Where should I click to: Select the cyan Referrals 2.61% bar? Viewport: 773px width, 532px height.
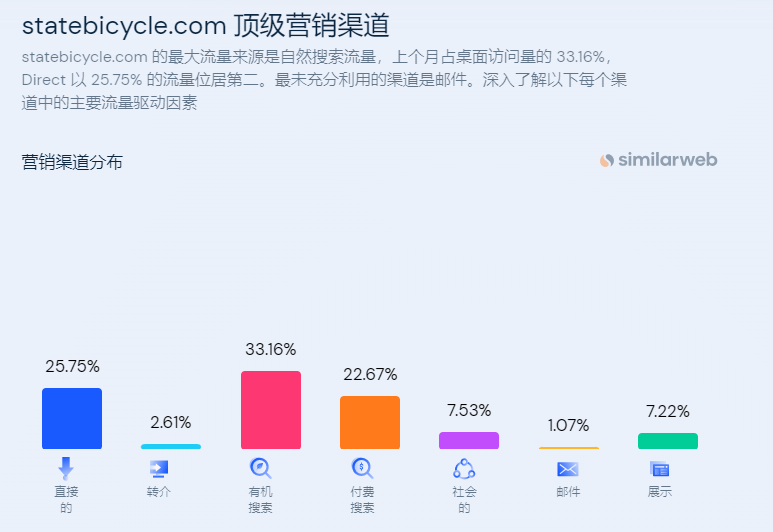[x=171, y=446]
